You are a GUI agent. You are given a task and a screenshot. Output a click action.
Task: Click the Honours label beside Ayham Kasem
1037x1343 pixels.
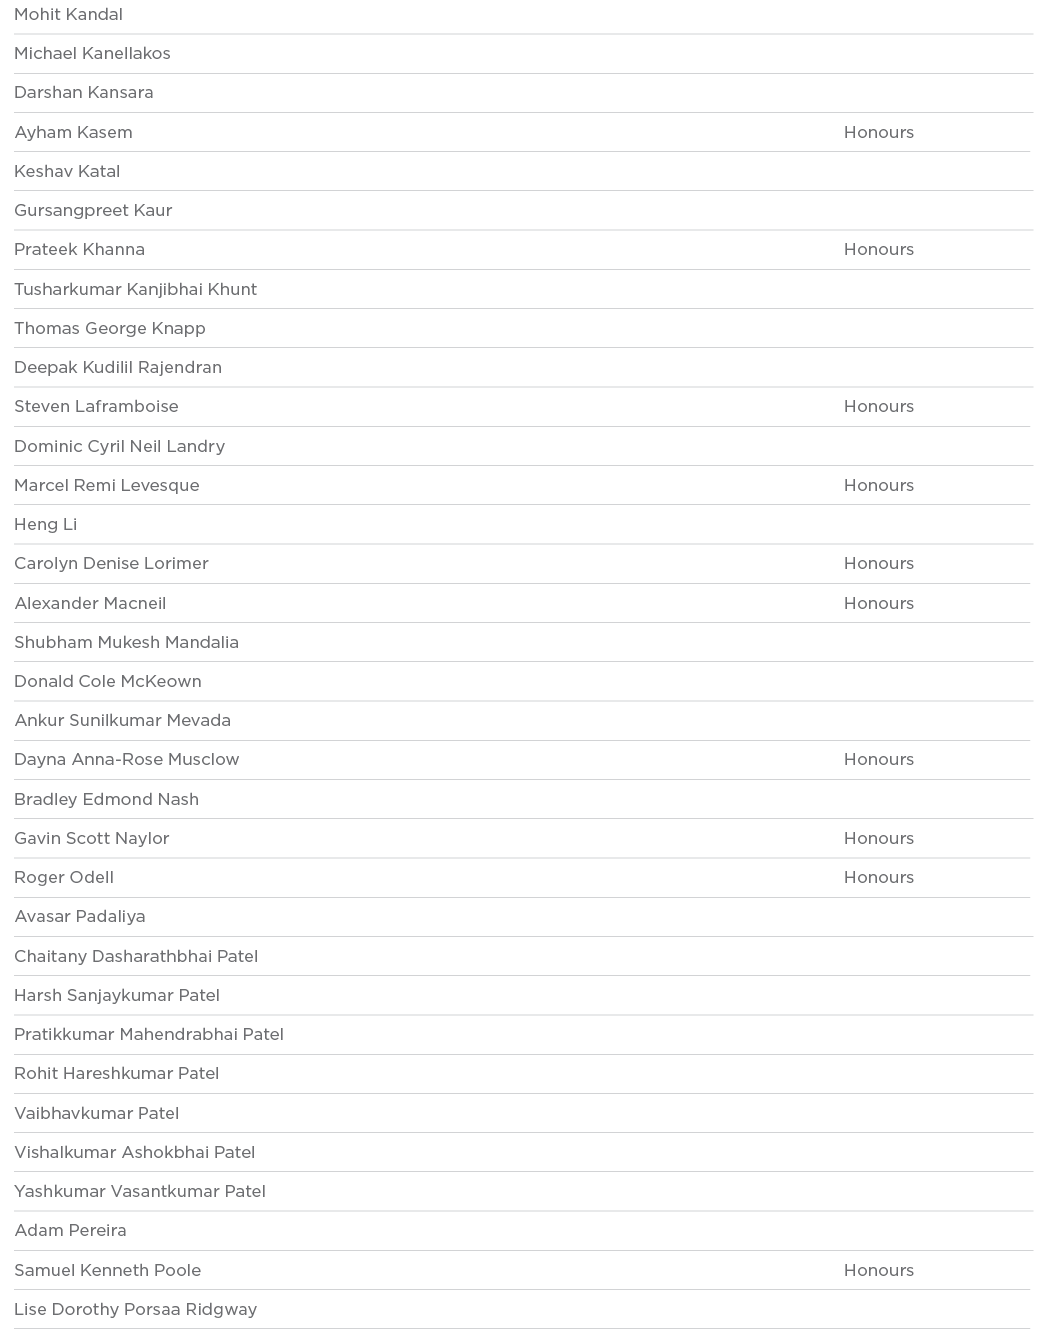click(878, 133)
